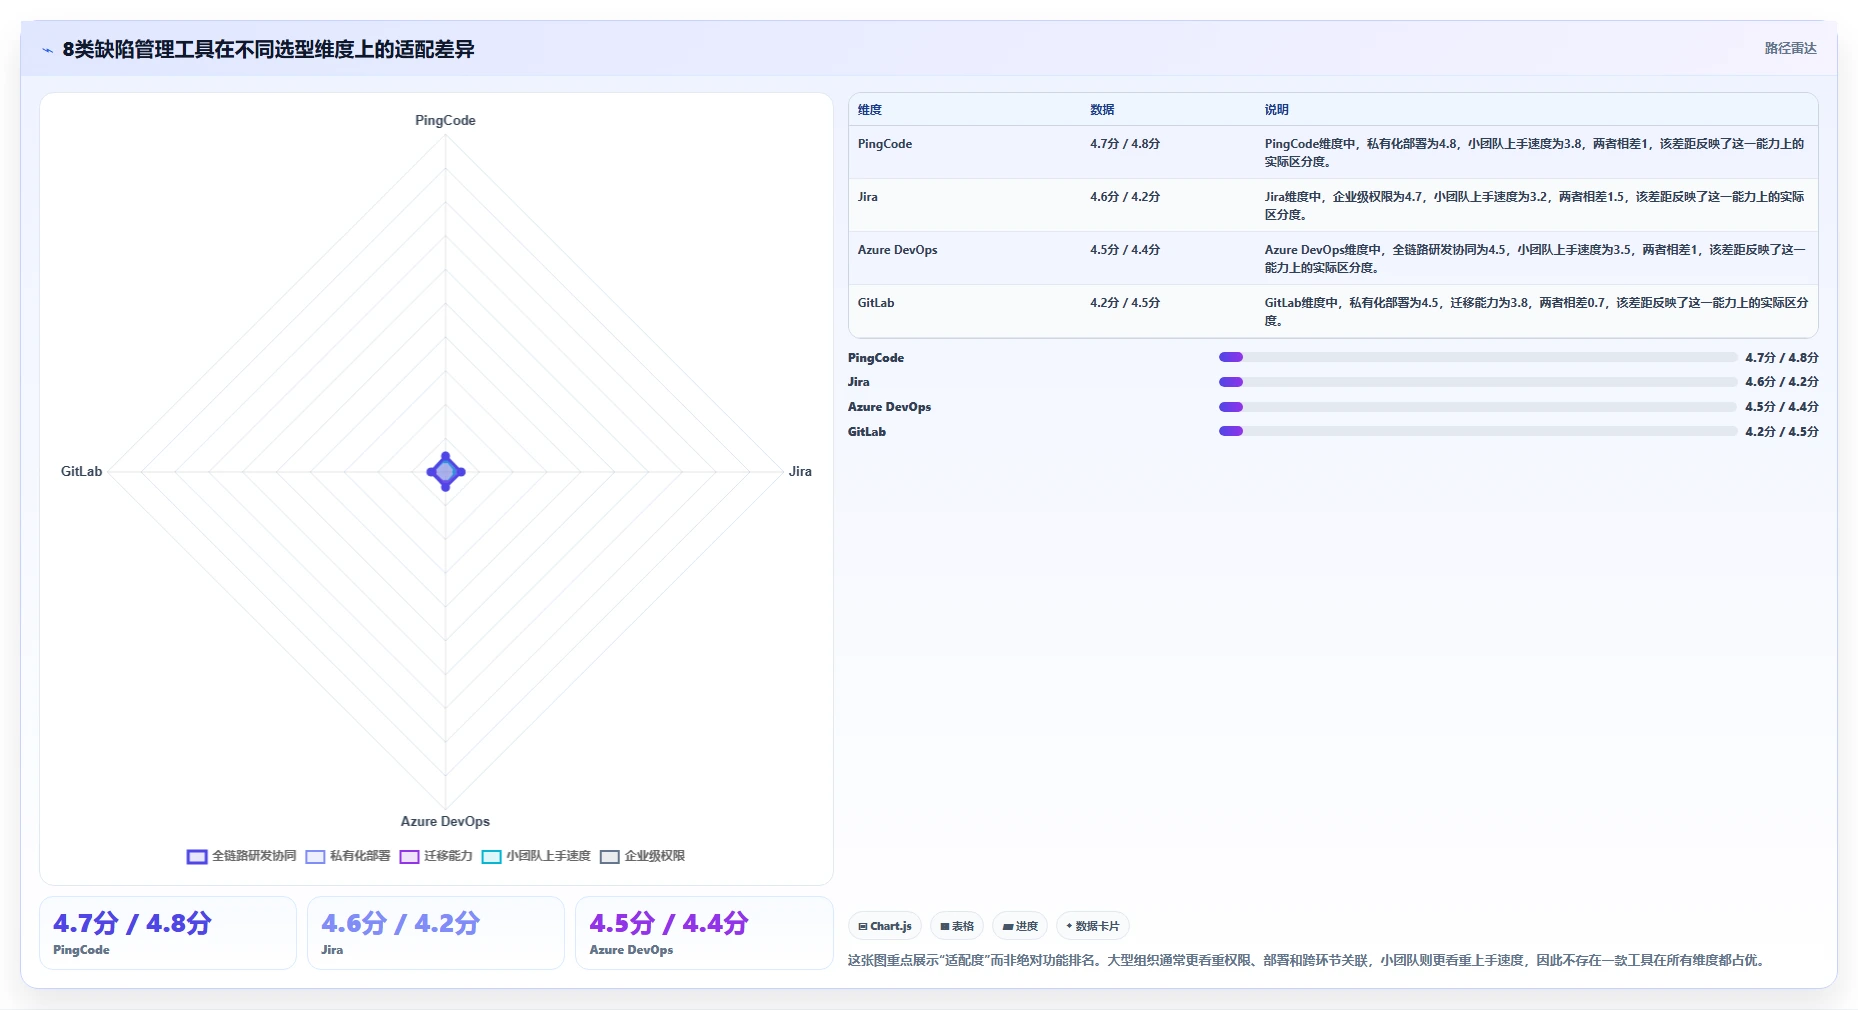Select the GitLab table row cell
Screen dimensions: 1858x1010
point(876,303)
